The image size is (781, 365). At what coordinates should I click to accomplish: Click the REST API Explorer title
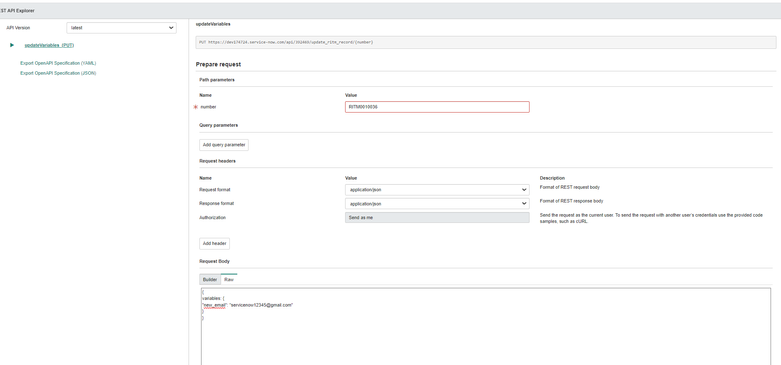[17, 10]
